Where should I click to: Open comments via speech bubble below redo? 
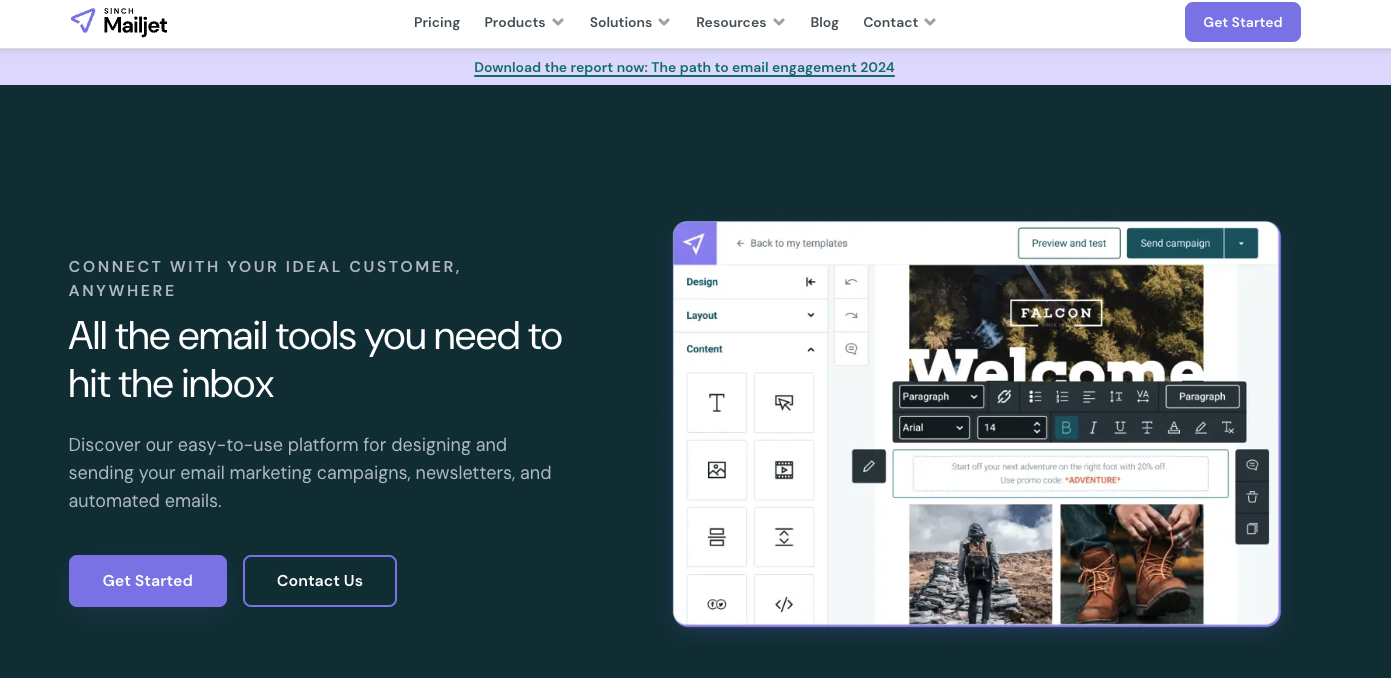[x=851, y=349]
